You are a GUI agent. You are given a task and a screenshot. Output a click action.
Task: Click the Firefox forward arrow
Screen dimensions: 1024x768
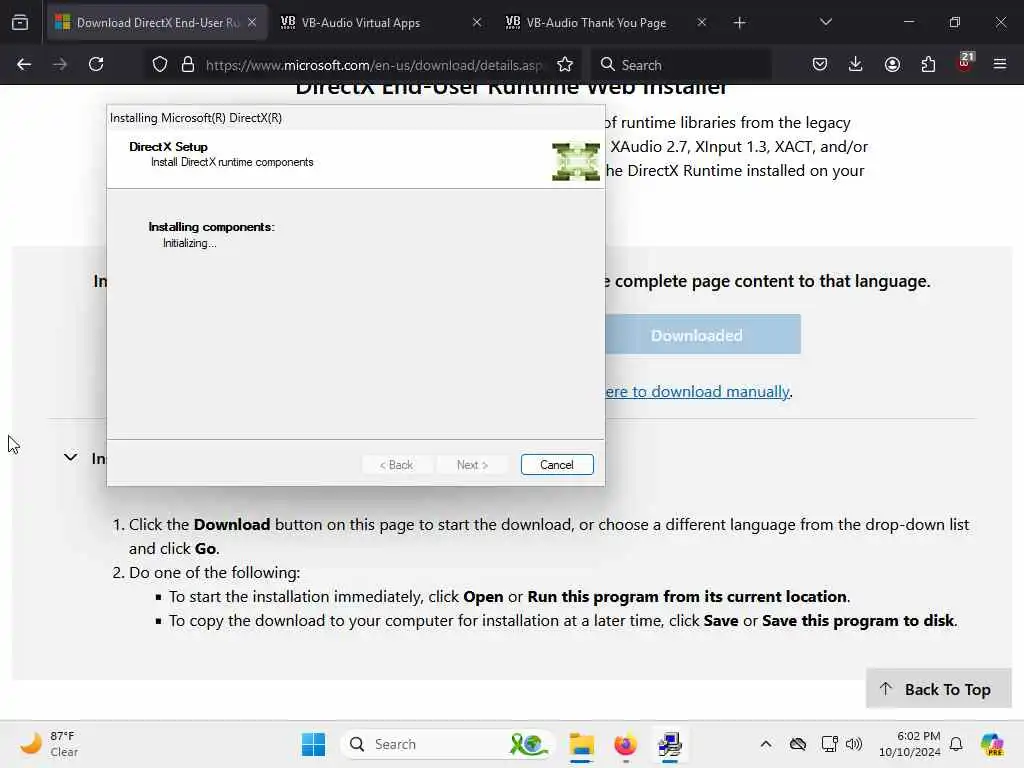60,64
